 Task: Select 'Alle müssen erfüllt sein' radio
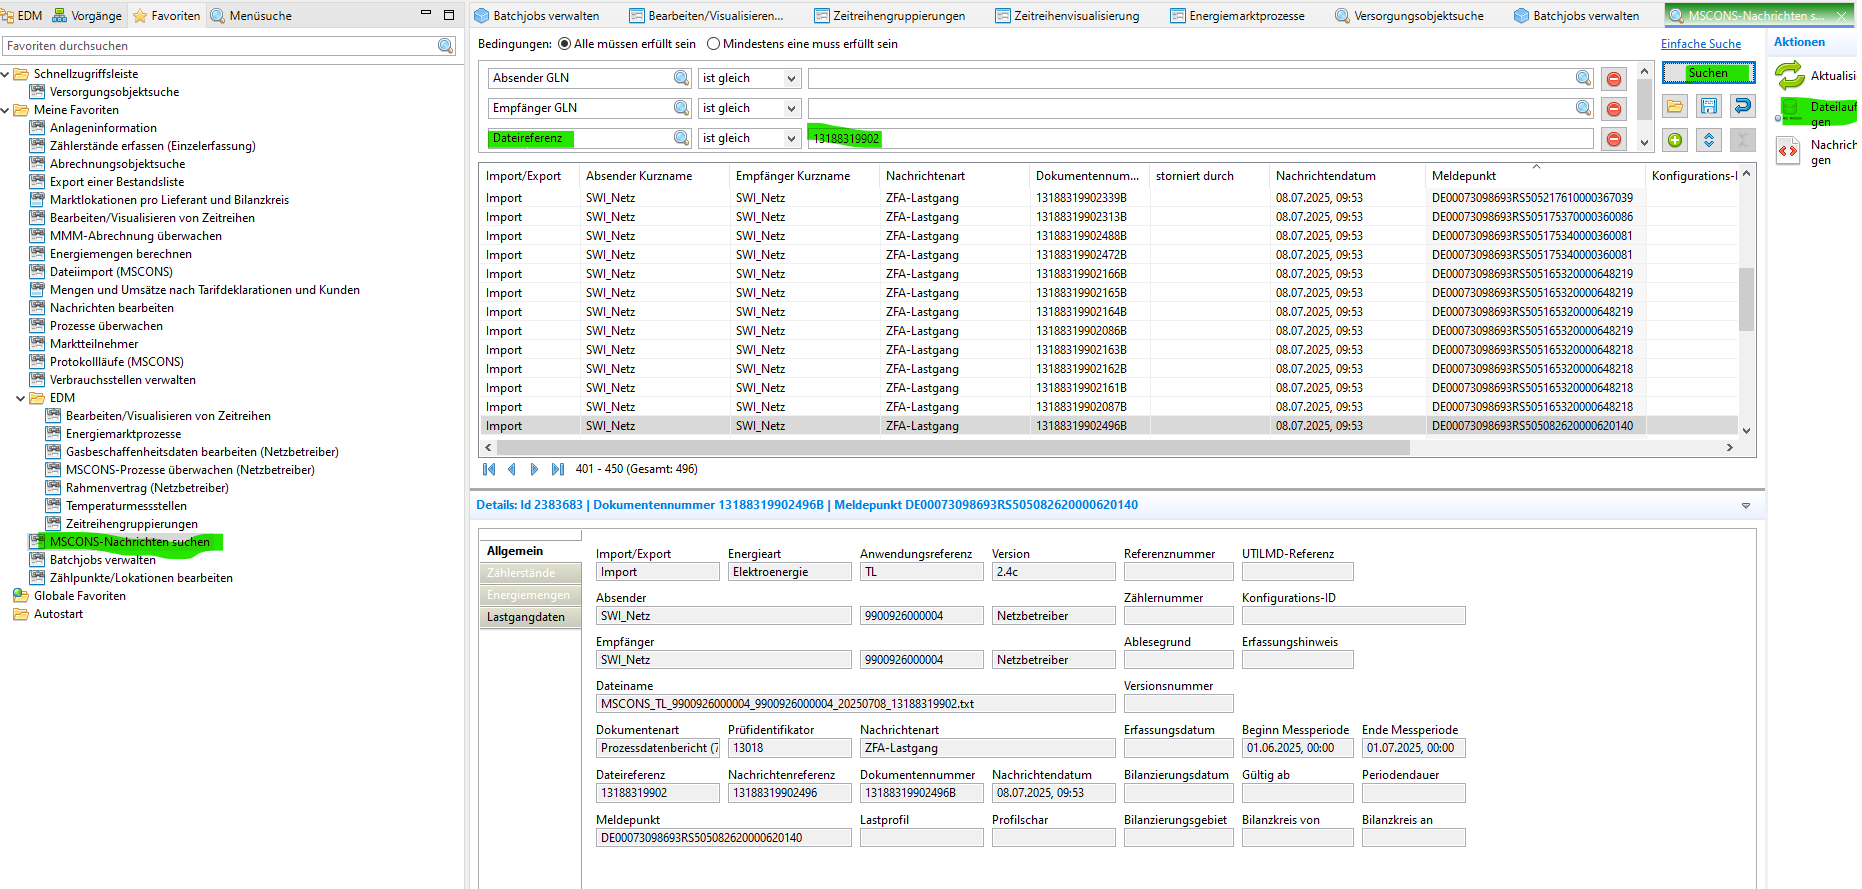565,44
